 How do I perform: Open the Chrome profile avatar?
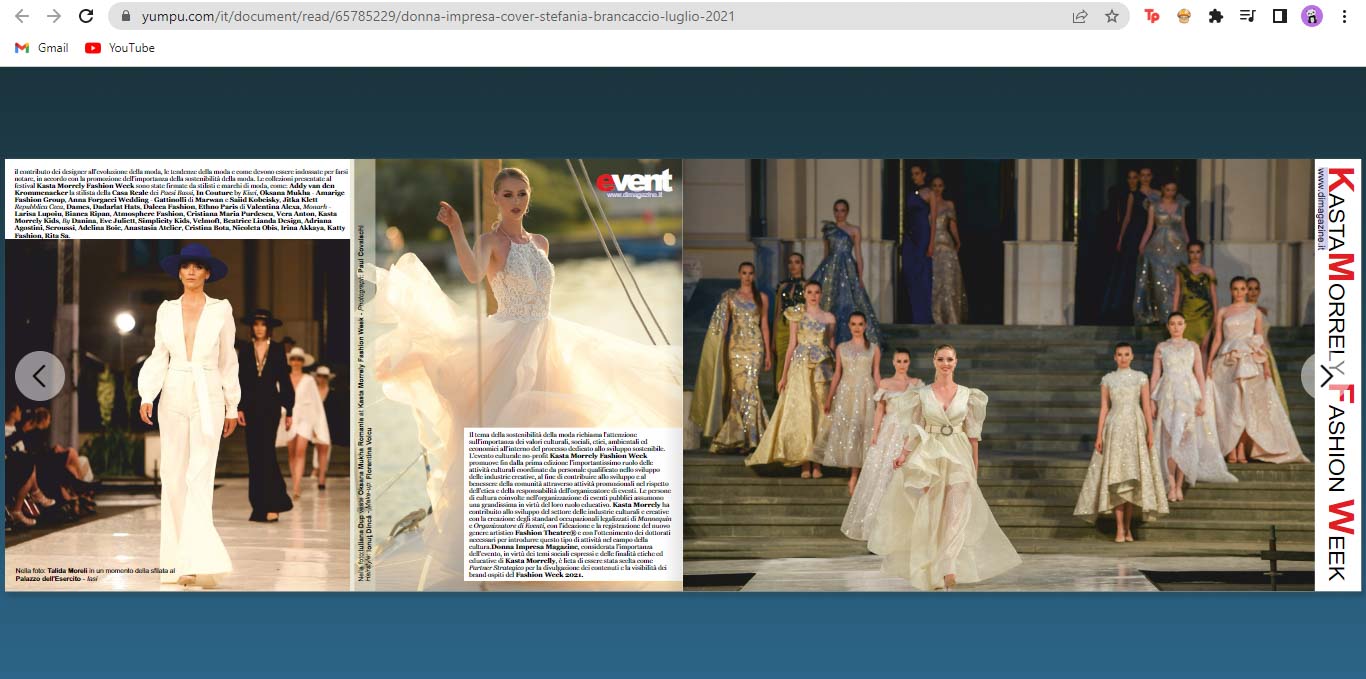[x=1311, y=16]
